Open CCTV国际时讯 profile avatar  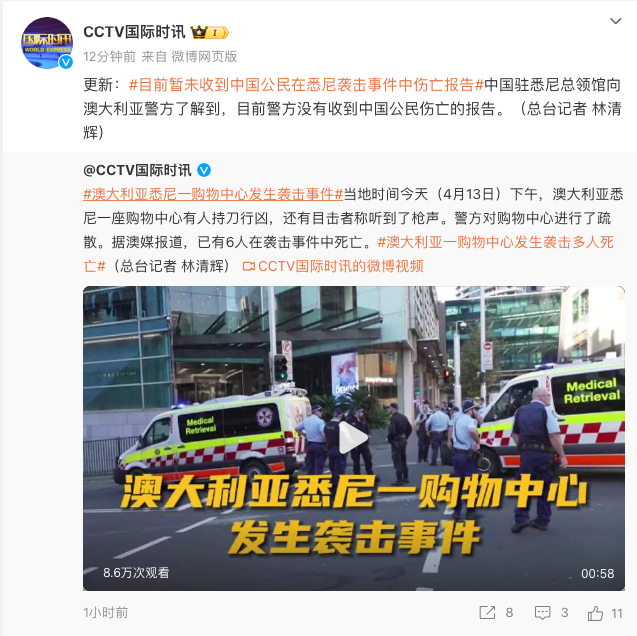pos(47,43)
